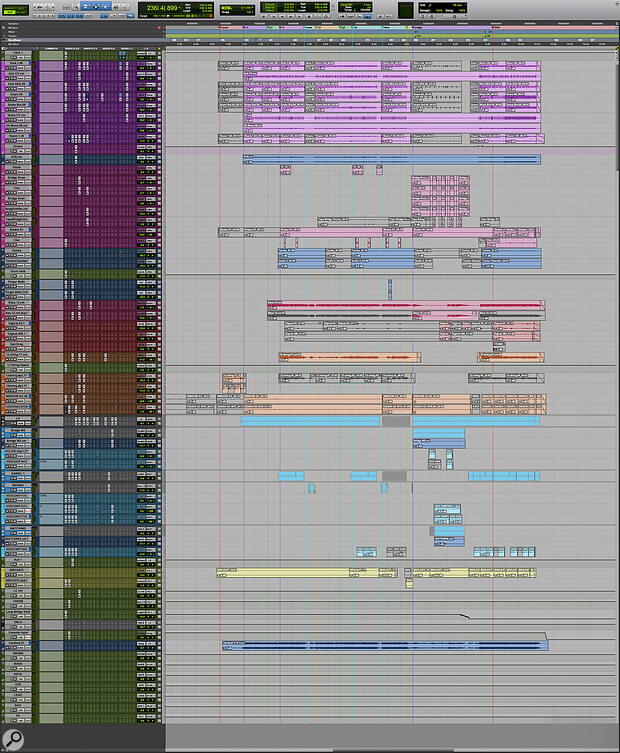Click the I/O column header
Viewport: 620px width, 753px height.
(146, 49)
